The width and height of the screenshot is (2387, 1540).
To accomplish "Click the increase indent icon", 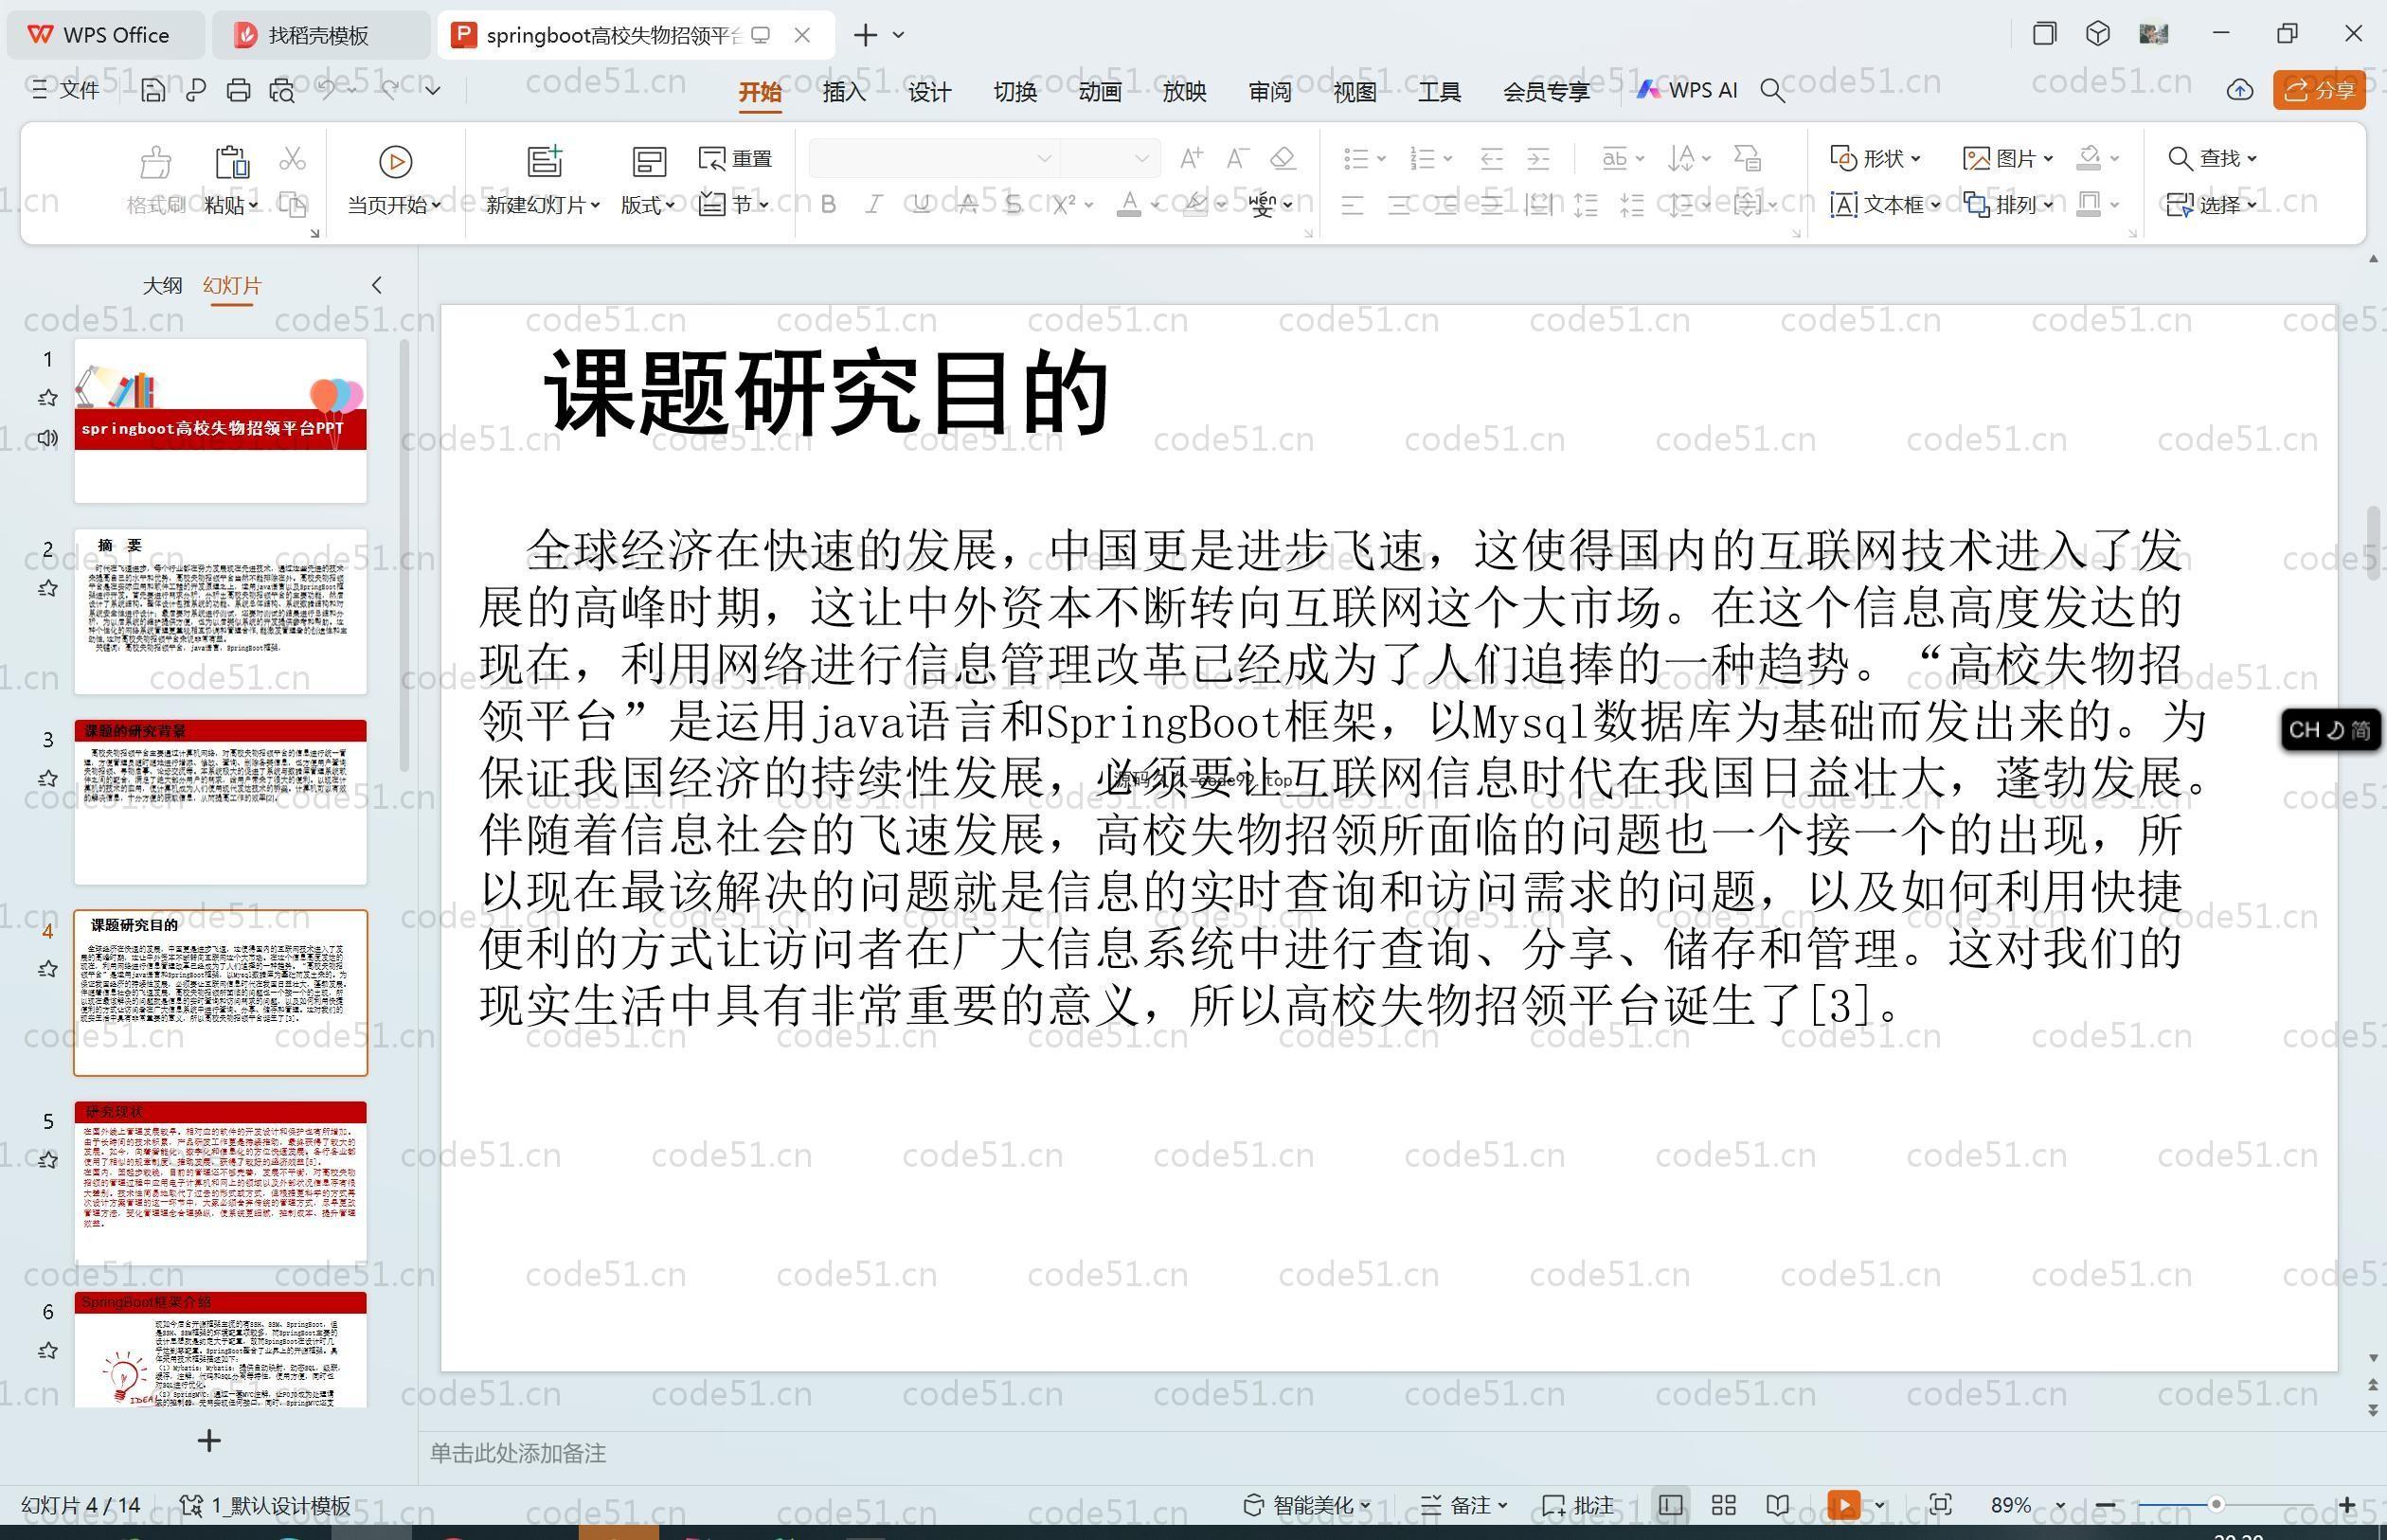I will [x=1538, y=158].
